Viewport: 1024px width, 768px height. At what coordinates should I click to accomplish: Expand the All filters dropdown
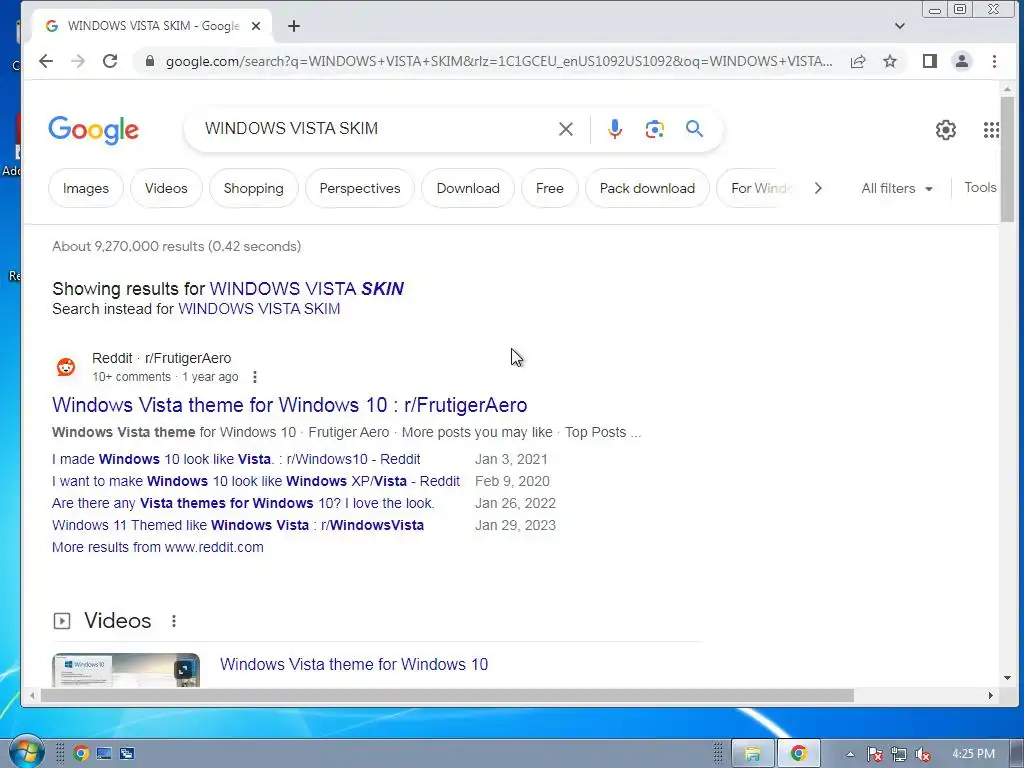pyautogui.click(x=896, y=188)
